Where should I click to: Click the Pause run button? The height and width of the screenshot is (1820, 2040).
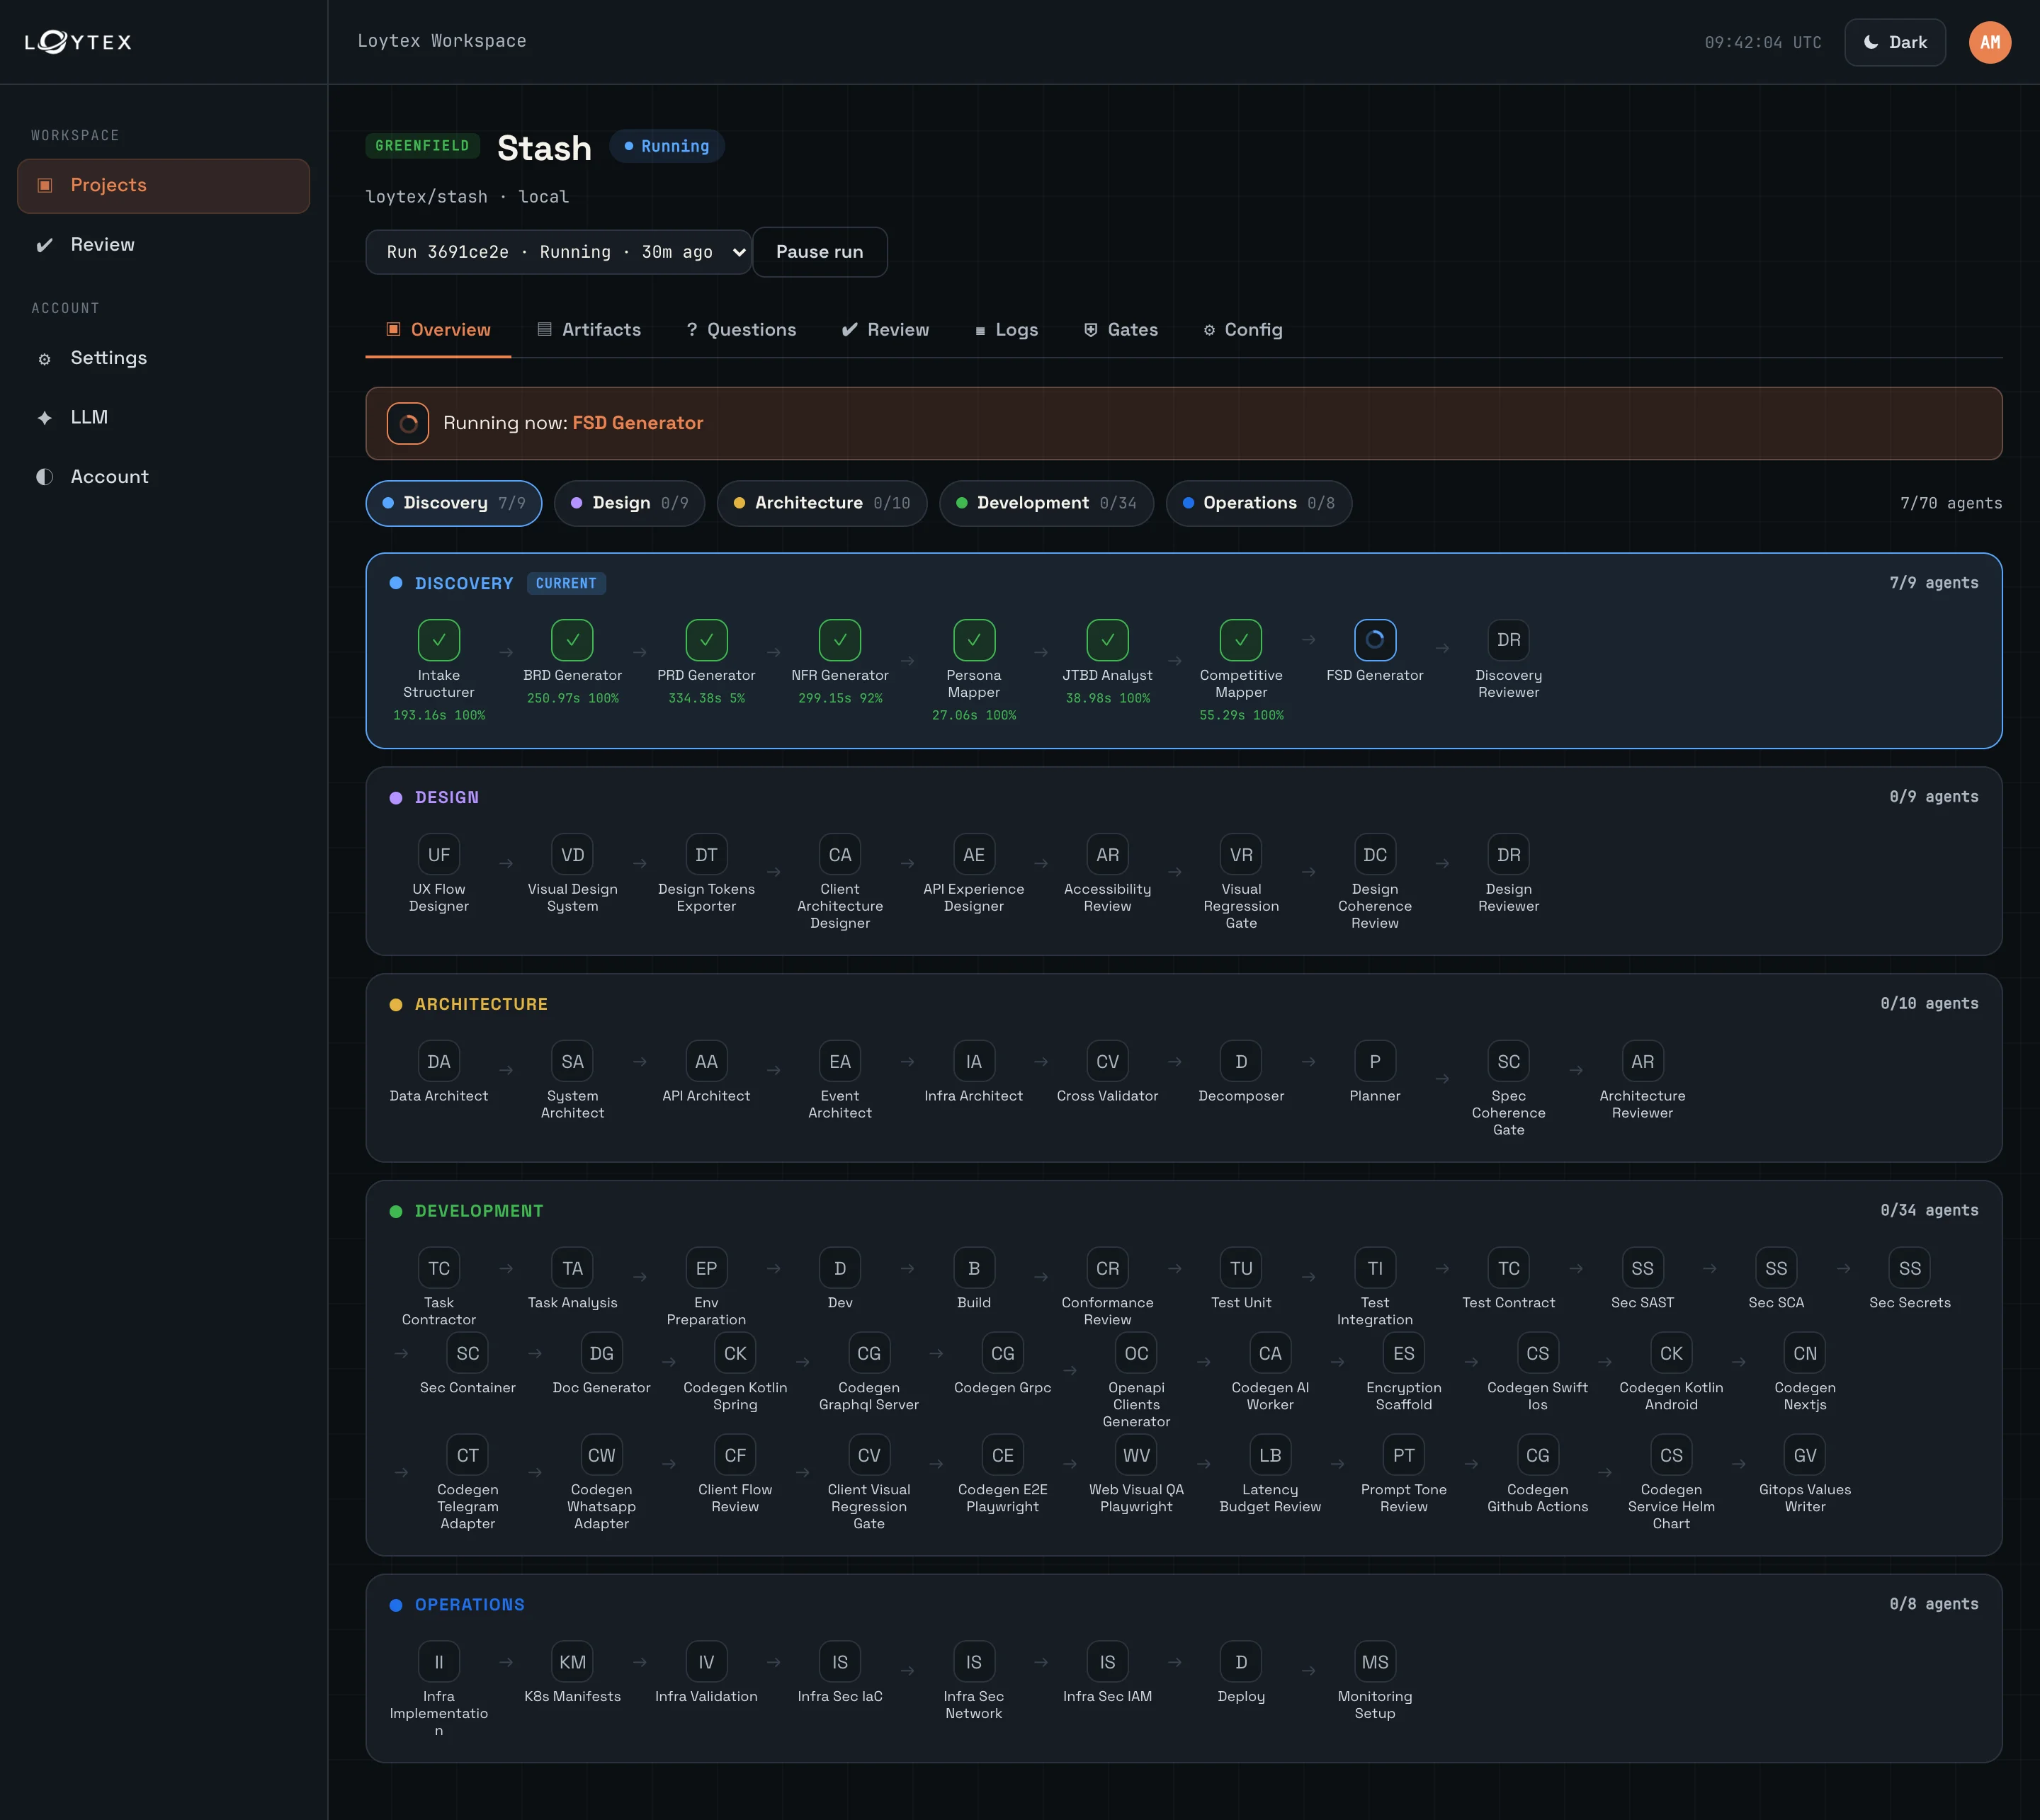tap(819, 252)
